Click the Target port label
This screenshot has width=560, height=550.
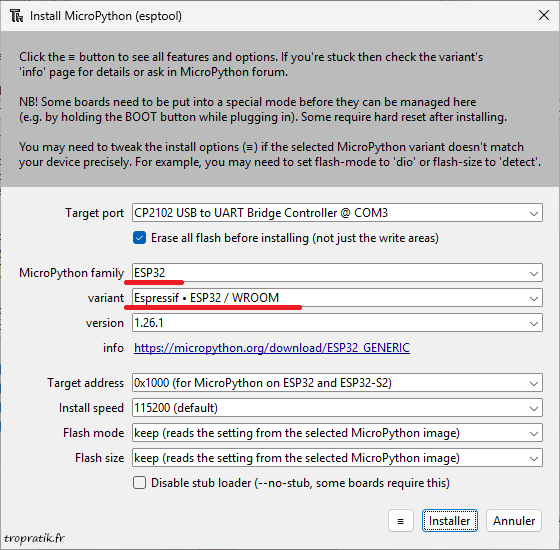click(x=94, y=213)
